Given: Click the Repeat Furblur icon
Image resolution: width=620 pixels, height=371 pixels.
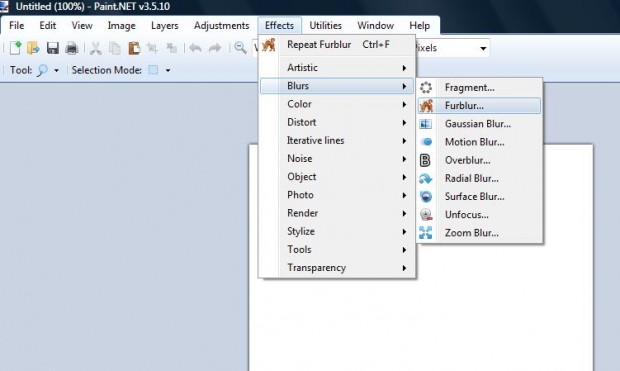Looking at the screenshot, I should (x=269, y=45).
